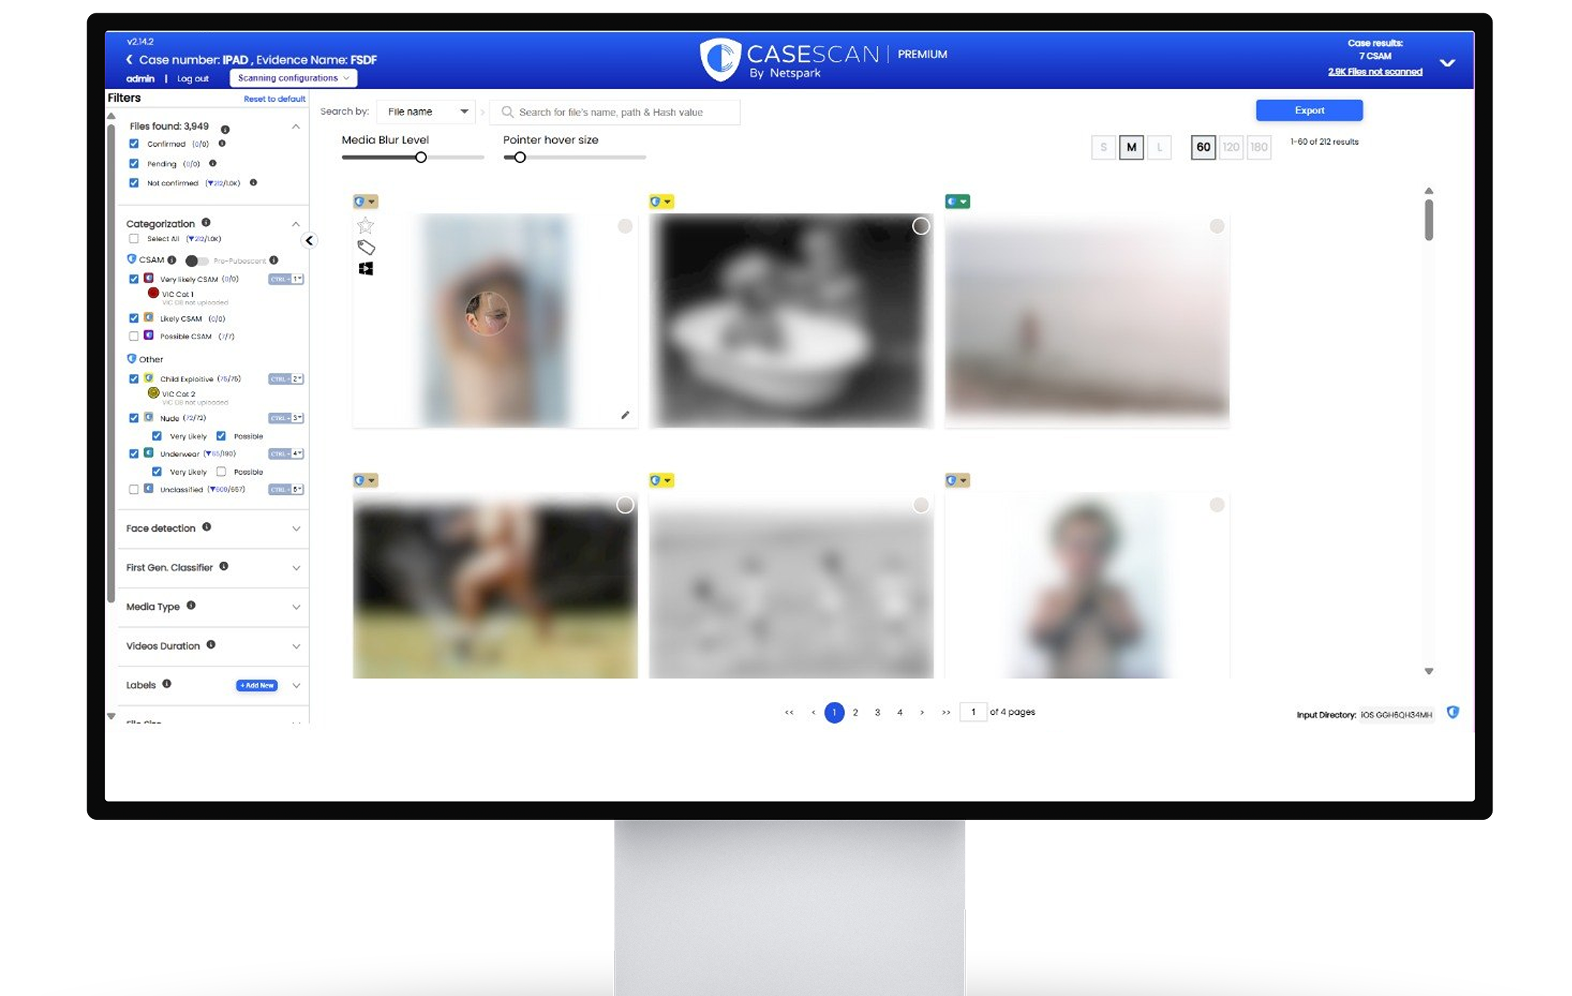Open the File name search-by dropdown
Image resolution: width=1572 pixels, height=996 pixels.
coord(427,112)
